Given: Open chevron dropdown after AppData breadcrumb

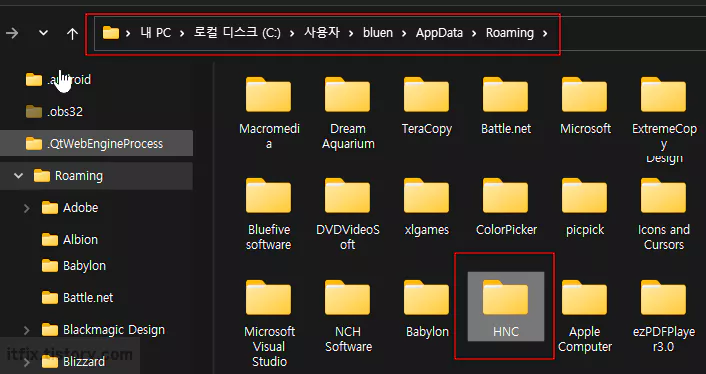Looking at the screenshot, I should coord(475,33).
